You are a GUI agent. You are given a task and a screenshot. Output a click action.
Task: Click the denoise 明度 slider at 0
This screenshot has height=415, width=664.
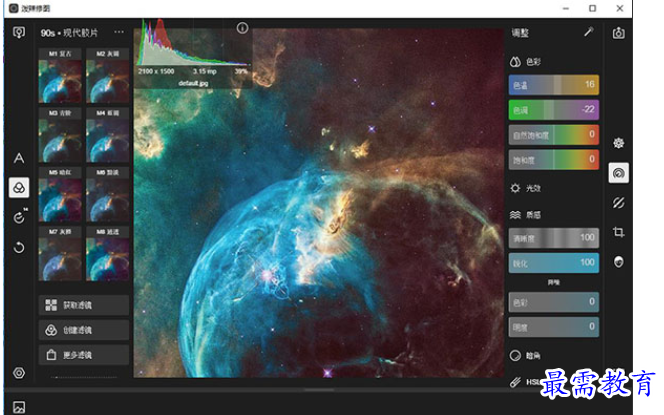(554, 327)
